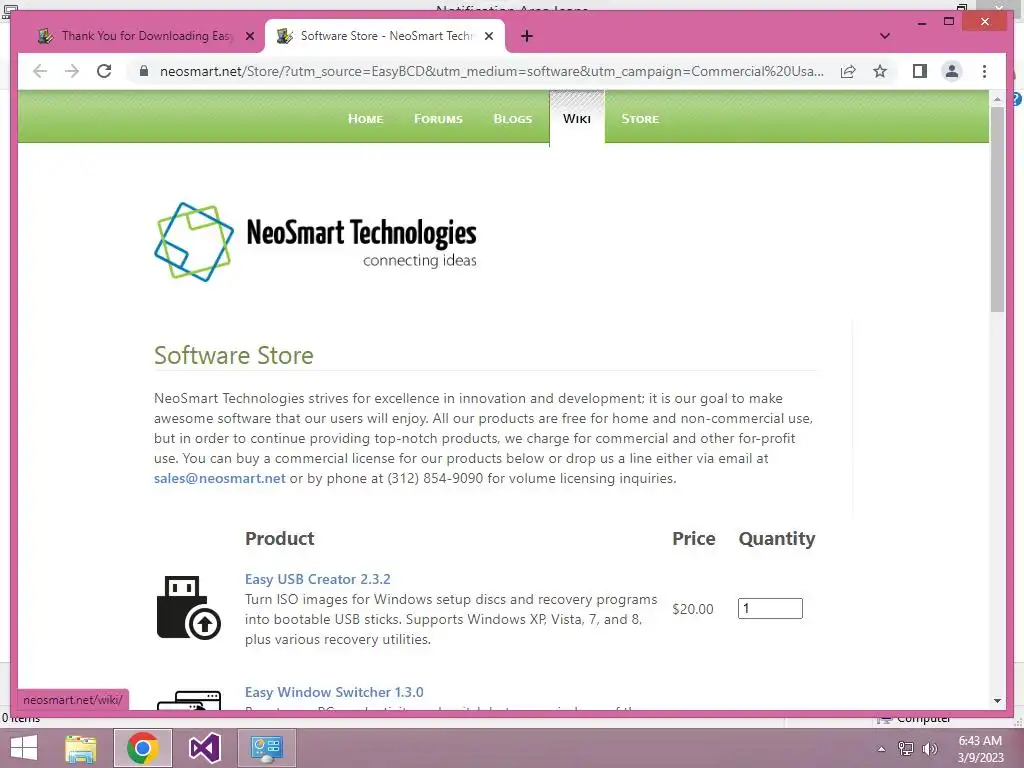
Task: Open the volume tray icon
Action: point(929,749)
